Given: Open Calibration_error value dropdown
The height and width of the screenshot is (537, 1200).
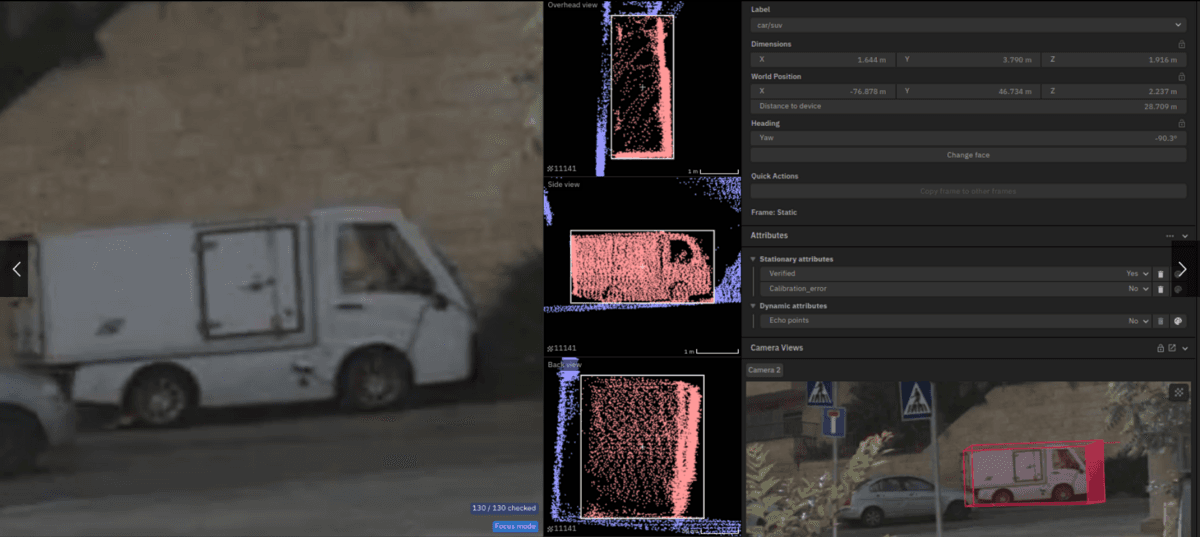Looking at the screenshot, I should 1138,289.
